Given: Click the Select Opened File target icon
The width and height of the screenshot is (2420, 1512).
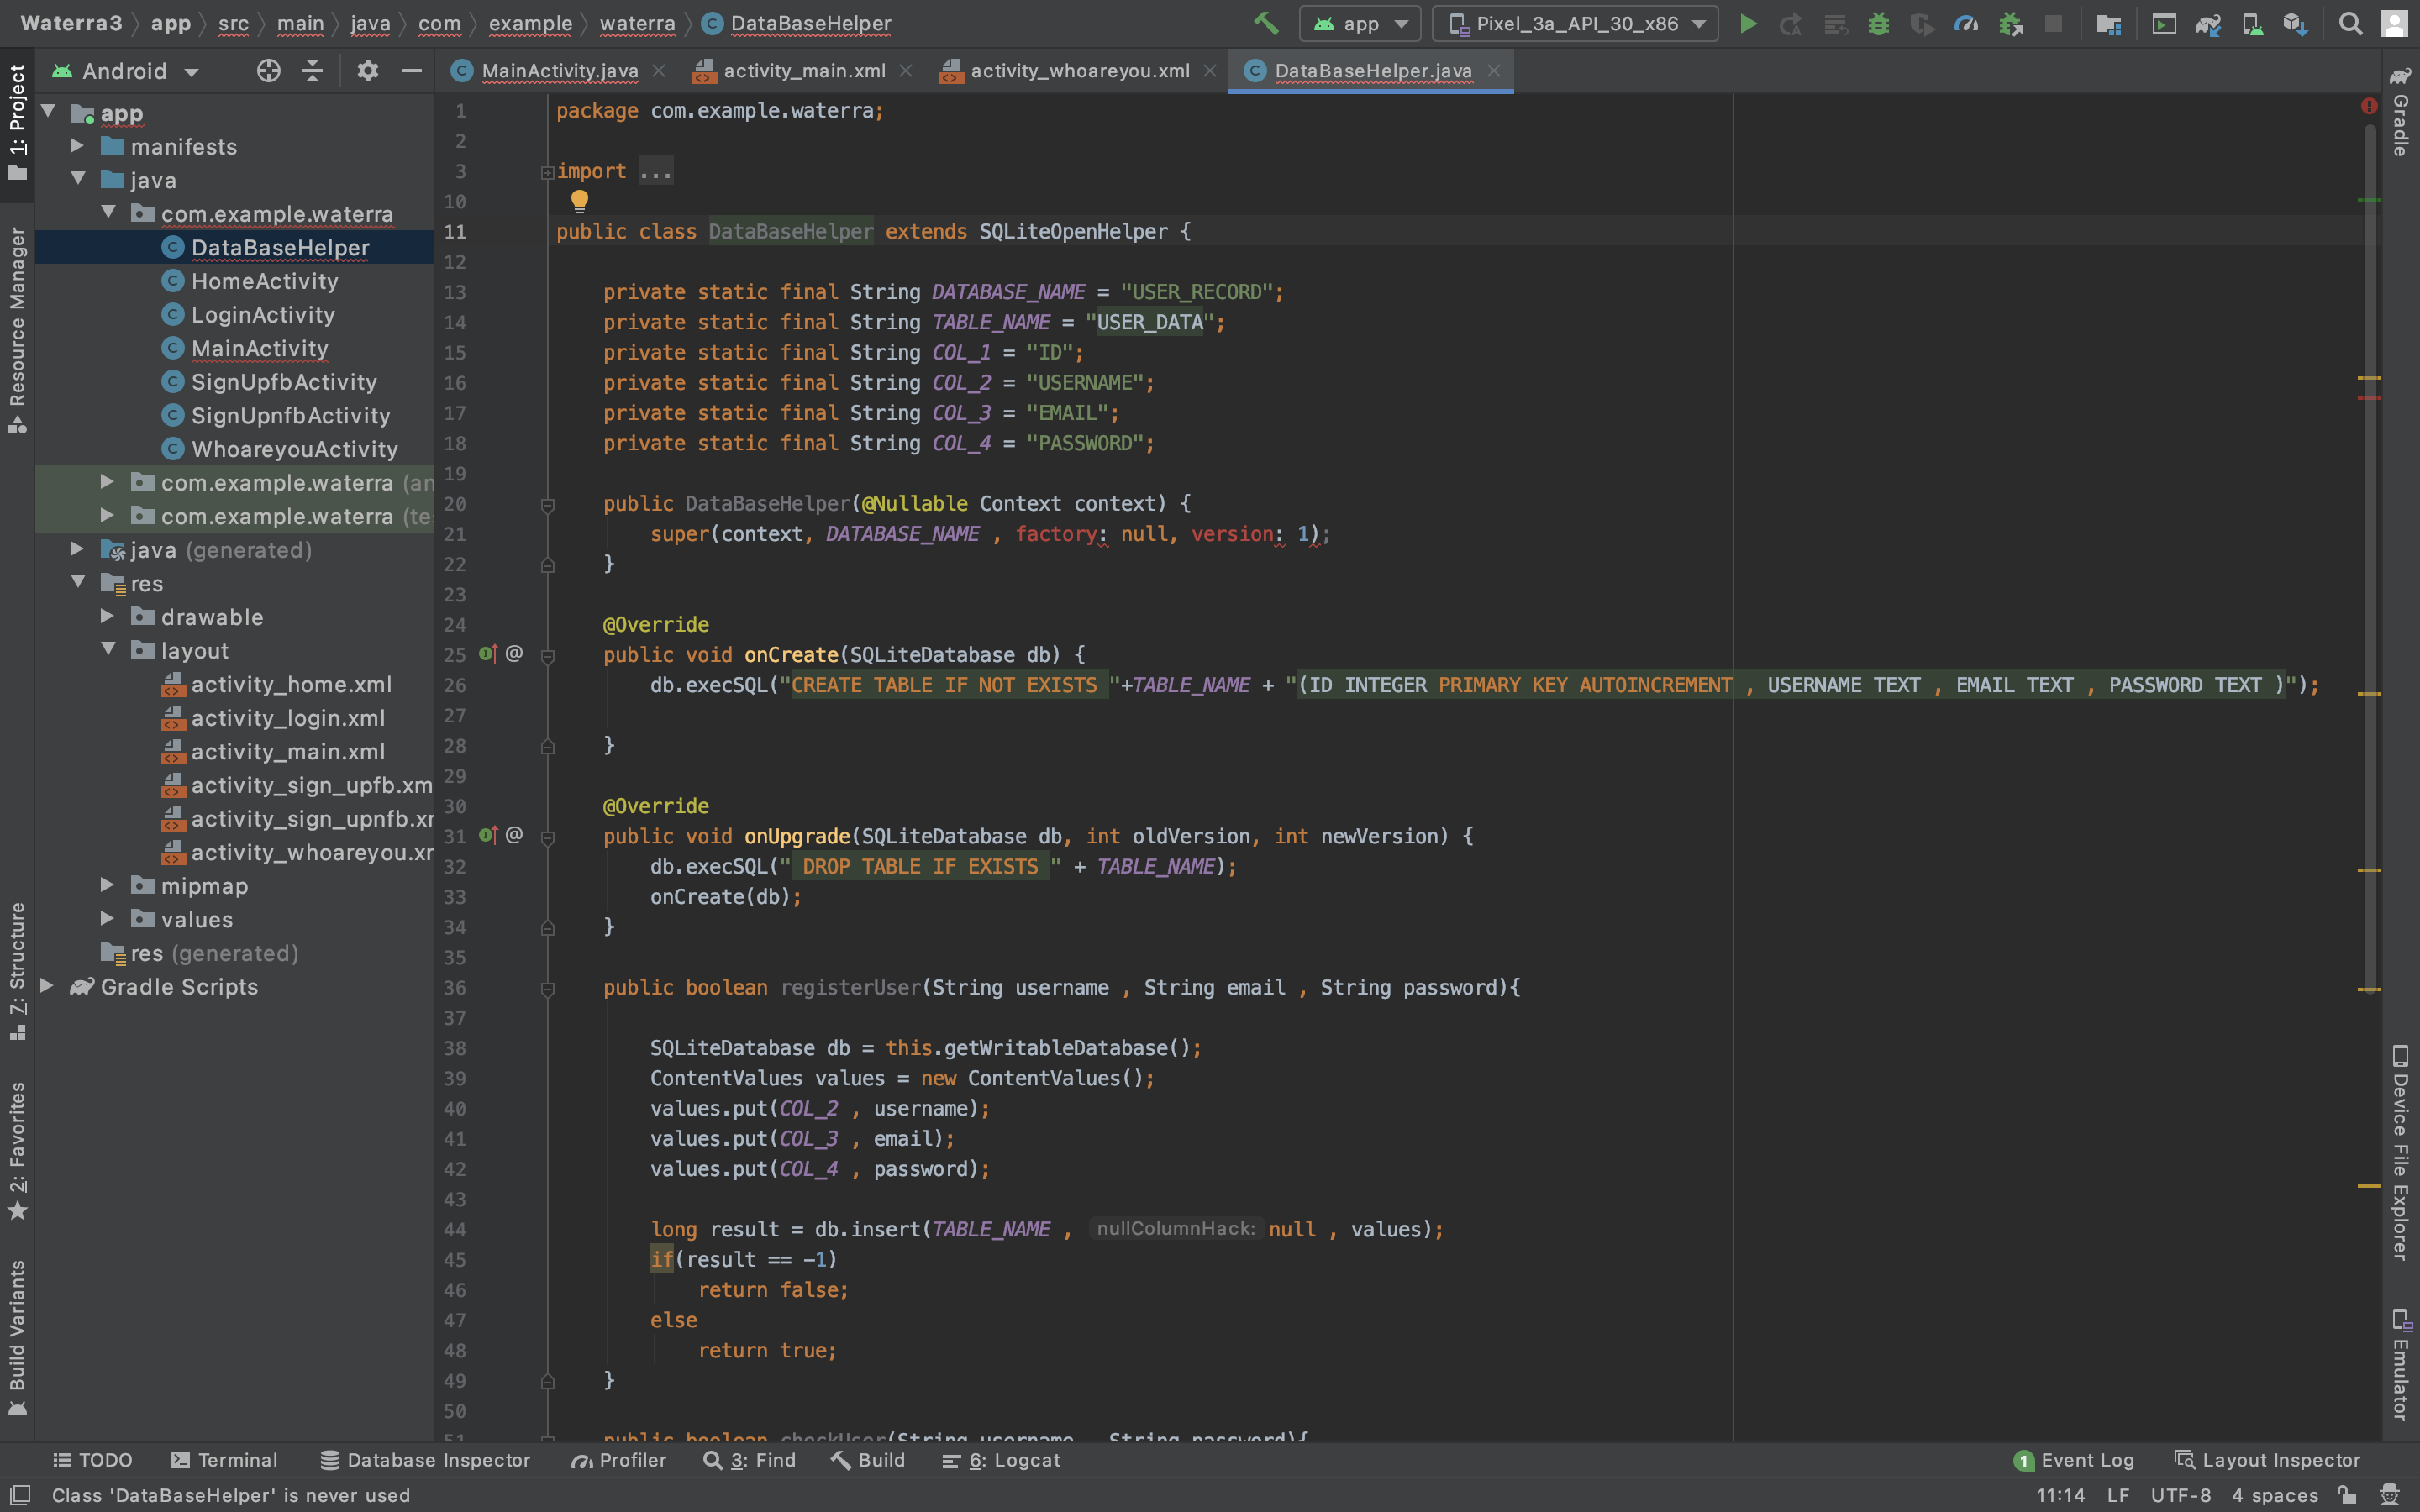Looking at the screenshot, I should click(268, 71).
